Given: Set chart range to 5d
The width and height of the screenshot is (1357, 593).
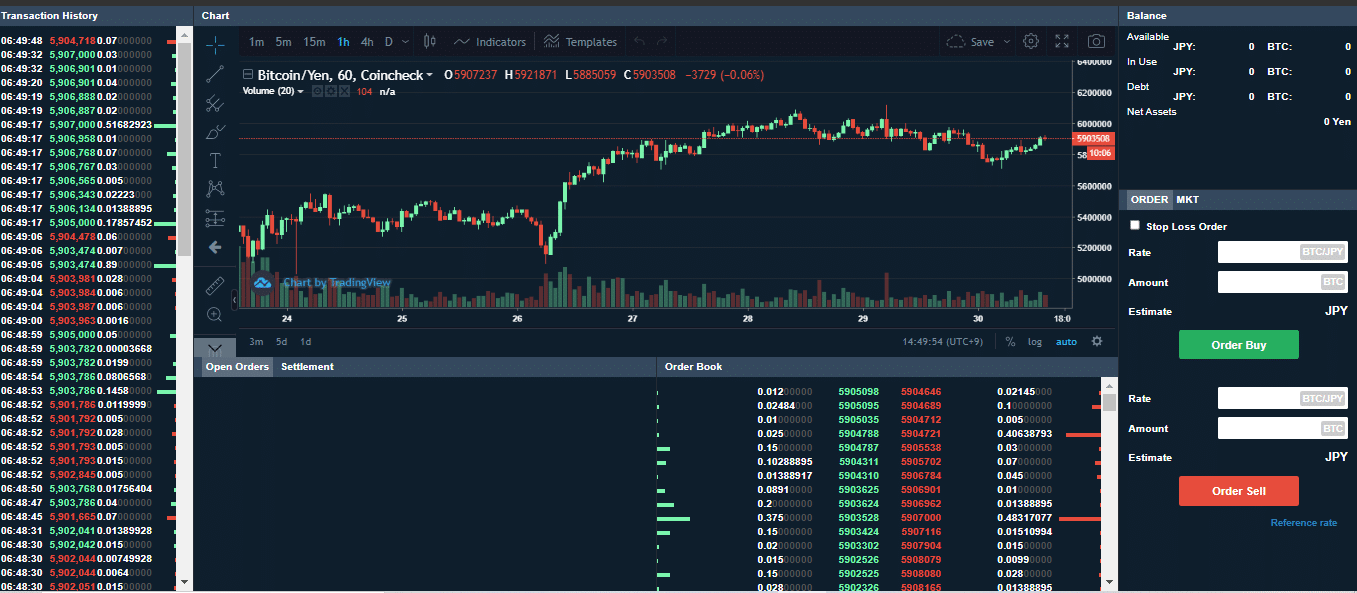Looking at the screenshot, I should (281, 341).
